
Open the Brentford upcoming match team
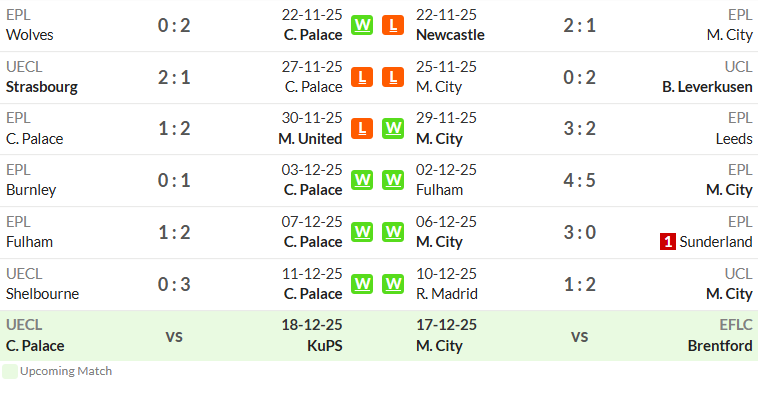coord(720,346)
